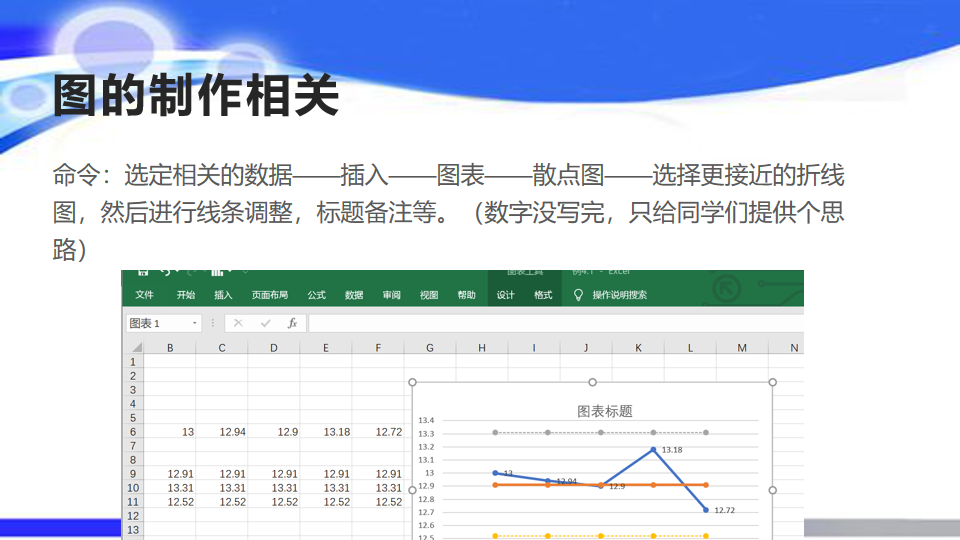960x540 pixels.
Task: Open the 审阅 ribbon tab
Action: 391,295
